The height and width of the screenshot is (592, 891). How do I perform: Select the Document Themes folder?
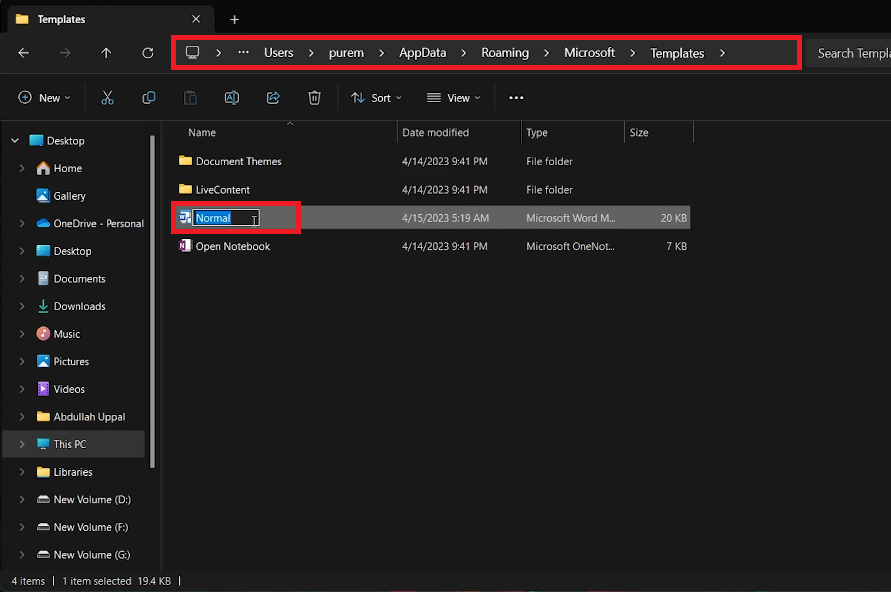[238, 161]
